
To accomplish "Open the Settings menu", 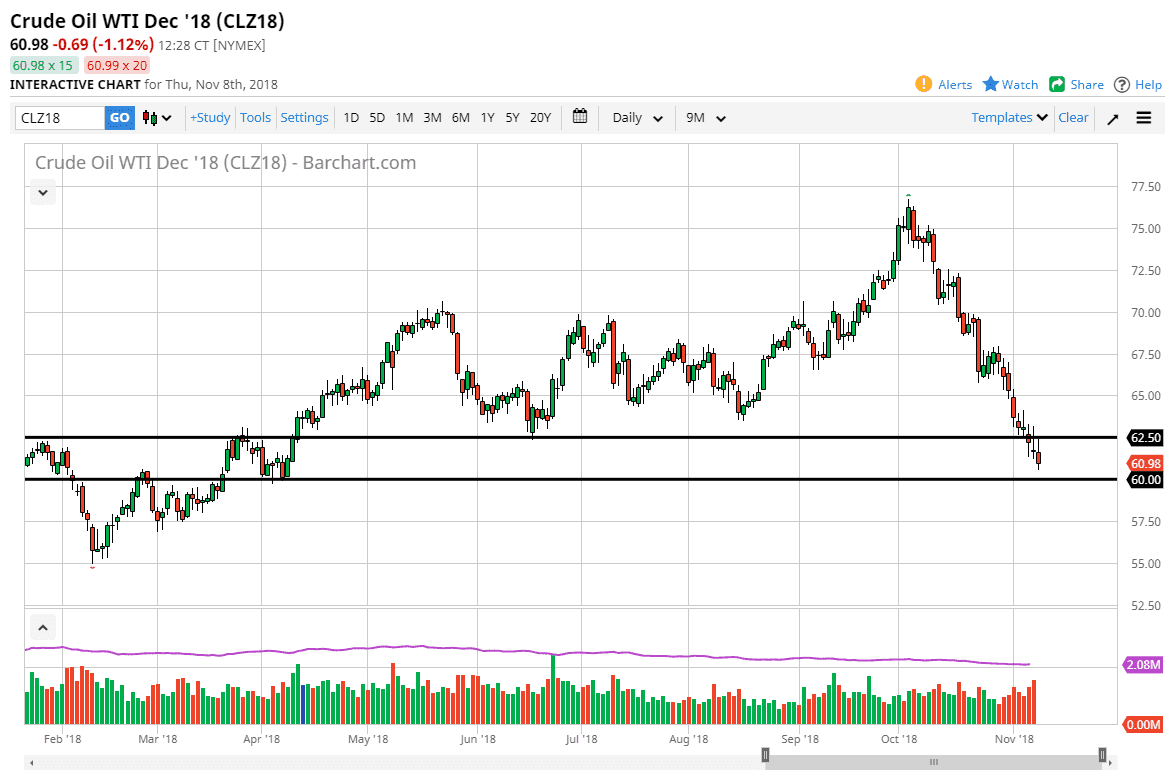I will 304,117.
